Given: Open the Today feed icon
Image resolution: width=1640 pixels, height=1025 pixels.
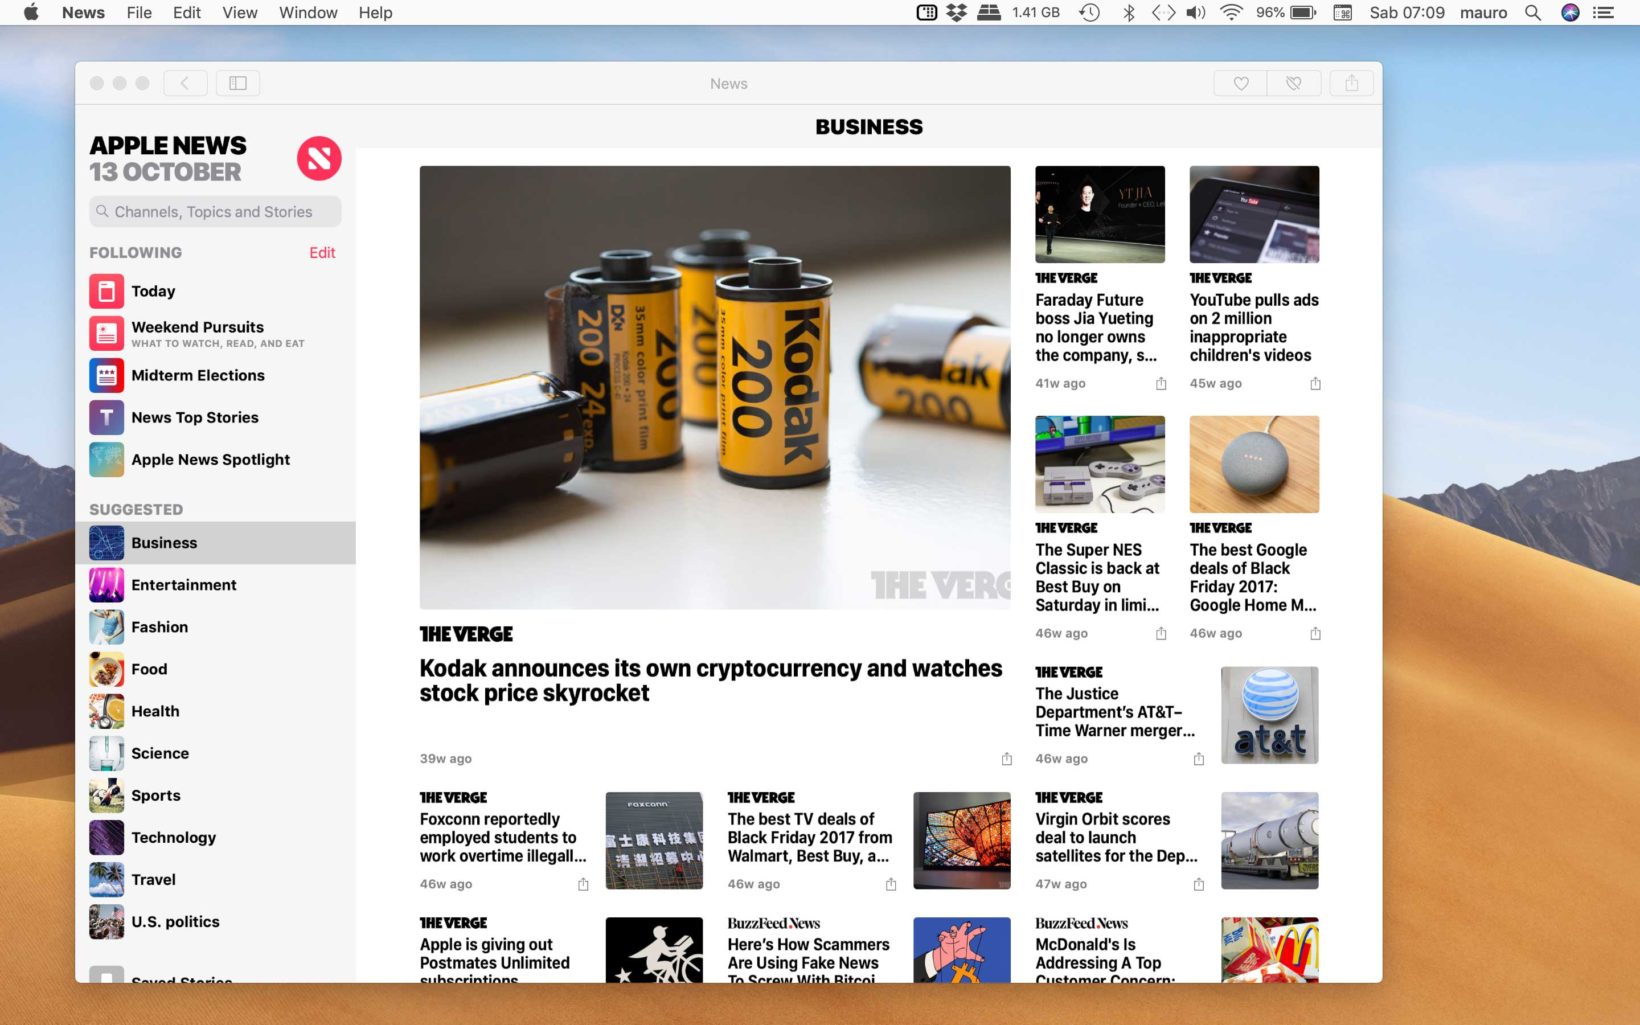Looking at the screenshot, I should [x=107, y=291].
